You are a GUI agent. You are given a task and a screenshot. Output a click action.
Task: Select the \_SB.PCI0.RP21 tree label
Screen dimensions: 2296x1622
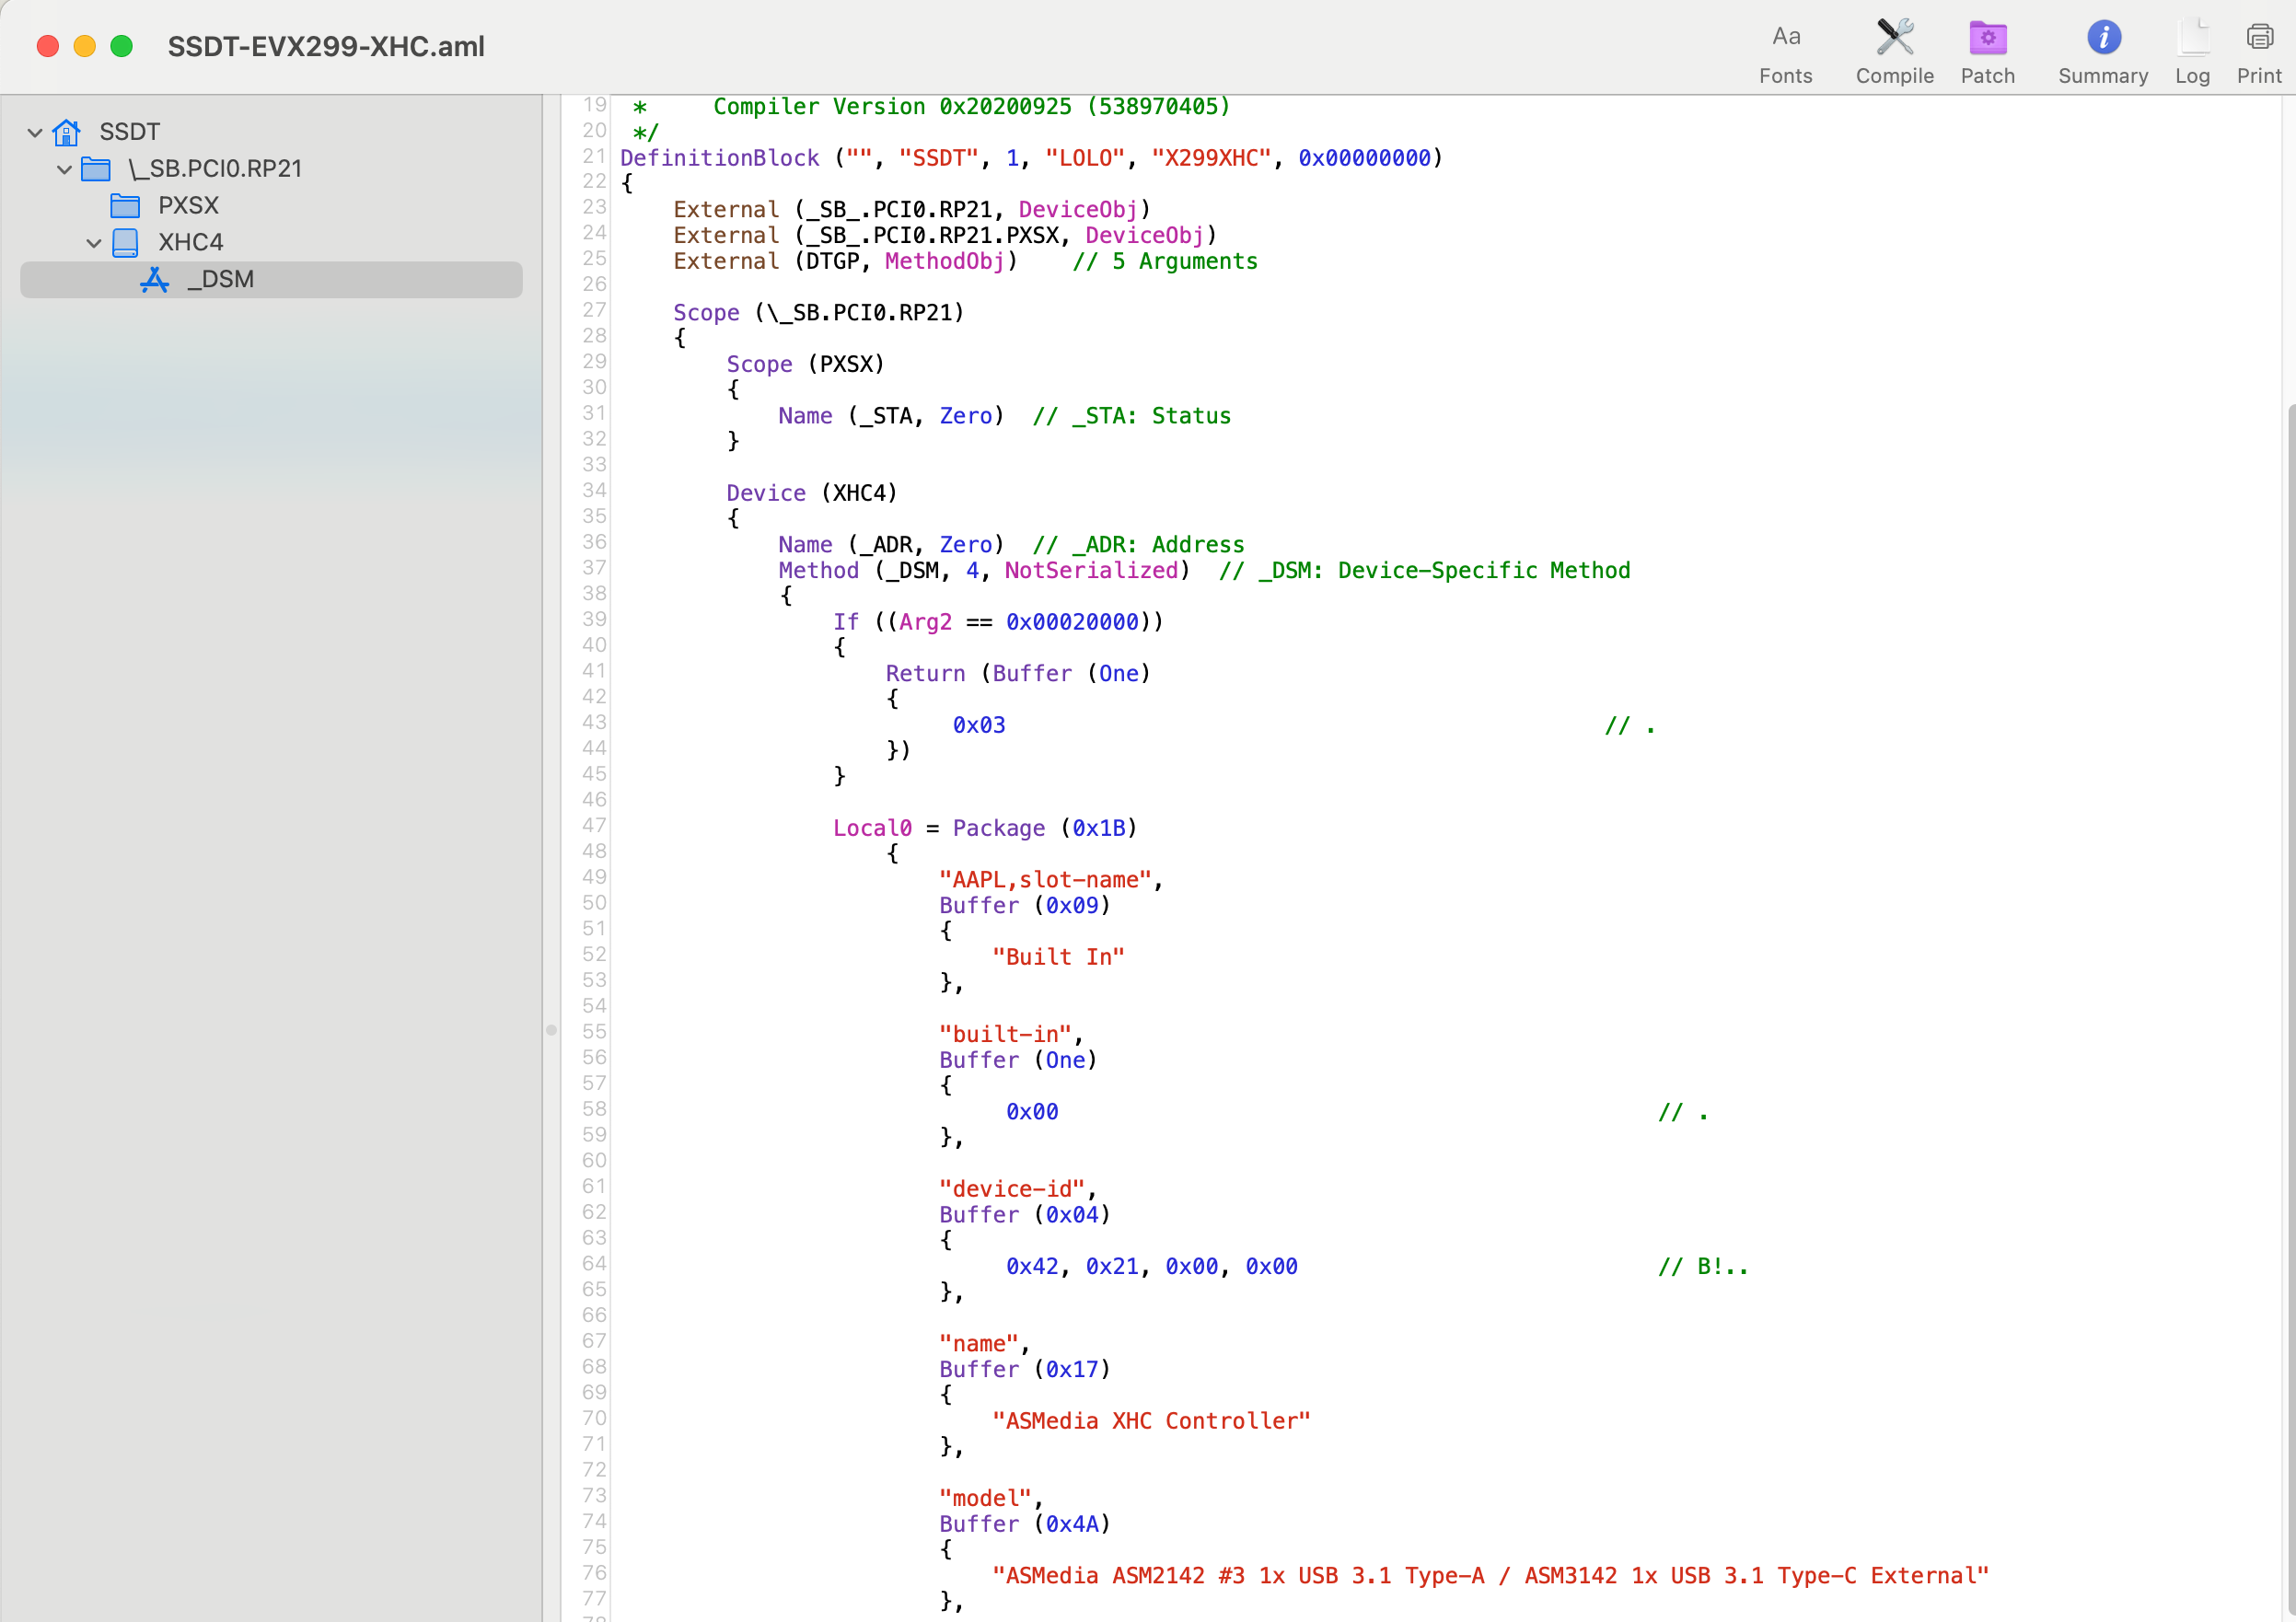click(x=215, y=168)
